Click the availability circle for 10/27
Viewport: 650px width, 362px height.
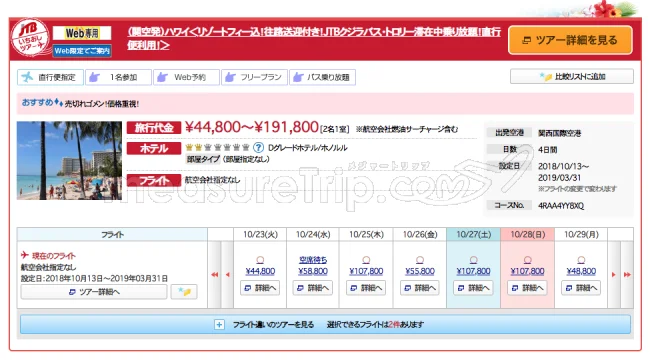tap(473, 260)
